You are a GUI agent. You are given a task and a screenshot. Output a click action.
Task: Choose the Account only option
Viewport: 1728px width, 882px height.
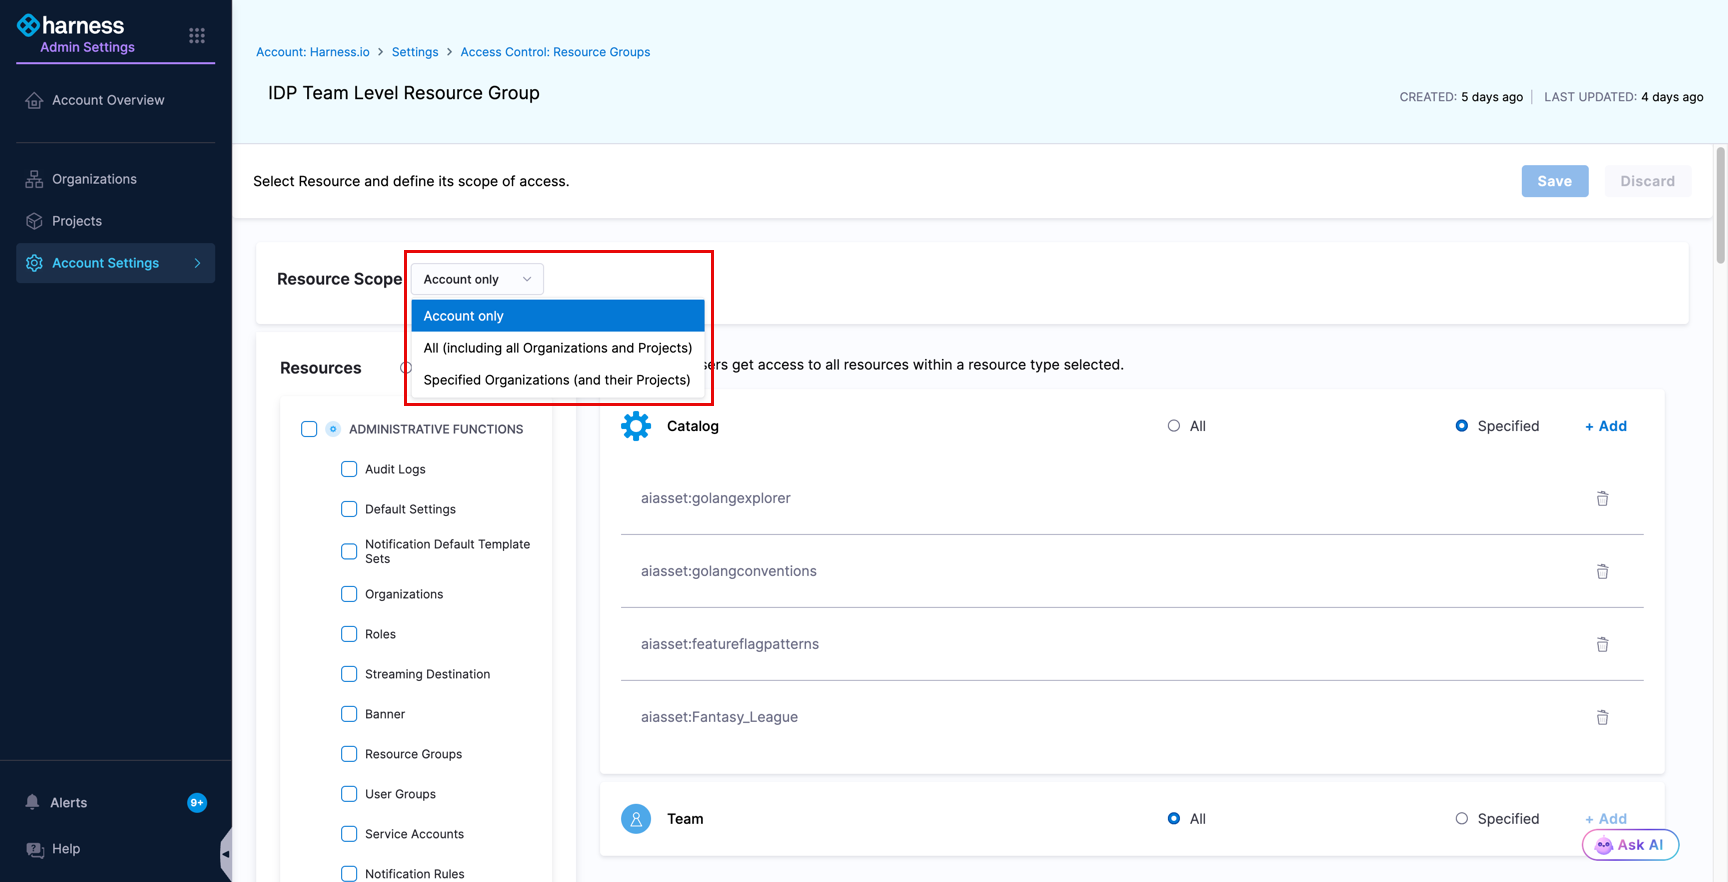click(558, 316)
